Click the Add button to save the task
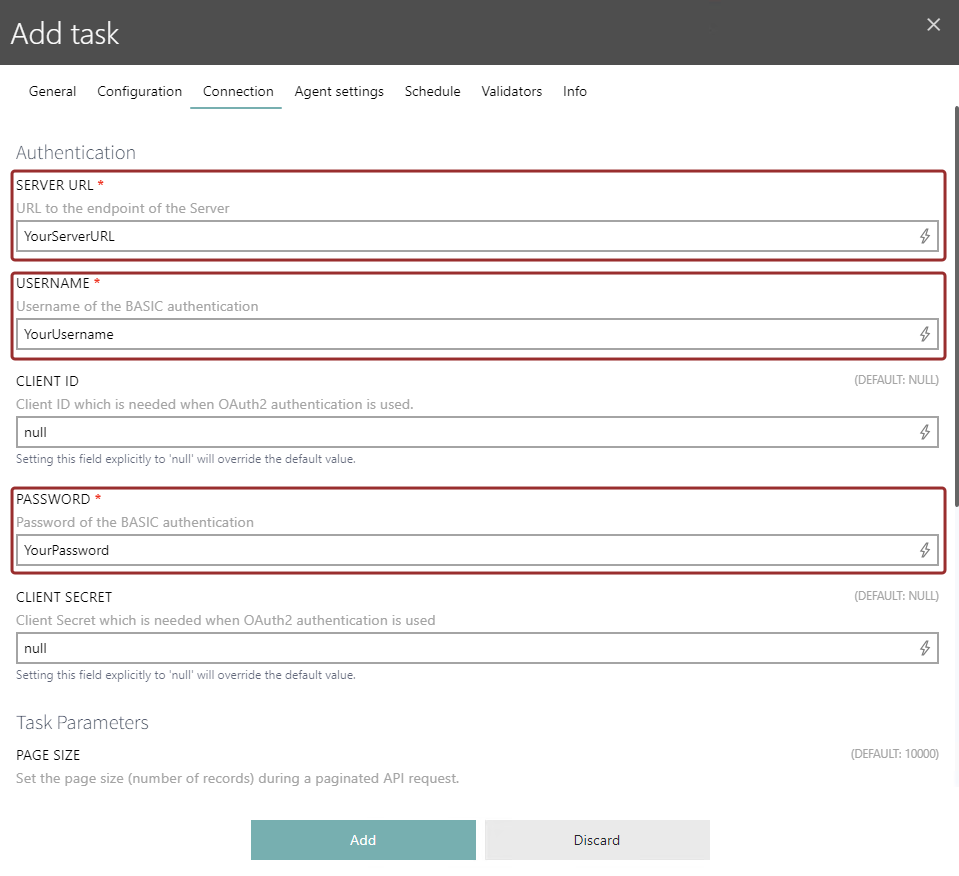Viewport: 959px width, 876px height. (363, 840)
